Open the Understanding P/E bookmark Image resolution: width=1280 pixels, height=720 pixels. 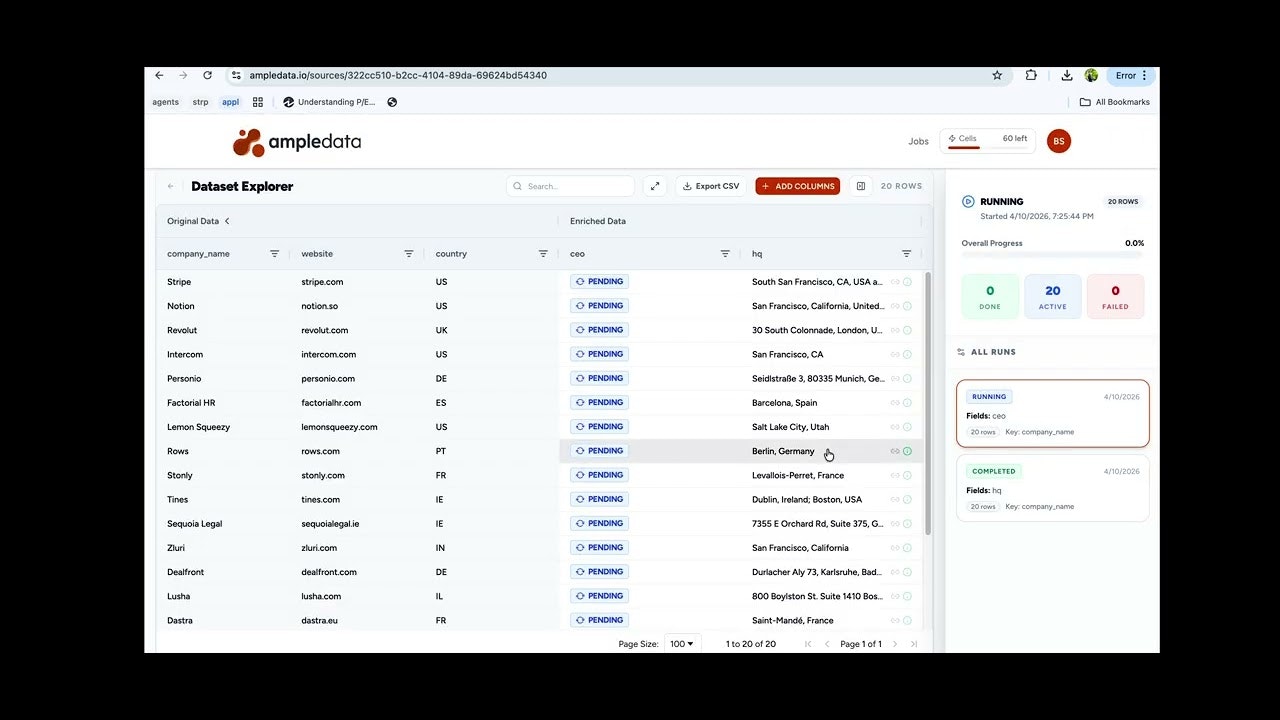click(329, 102)
